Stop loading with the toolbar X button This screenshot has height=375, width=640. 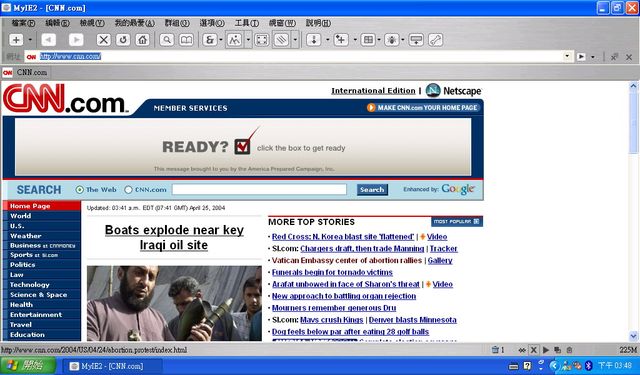click(x=104, y=40)
